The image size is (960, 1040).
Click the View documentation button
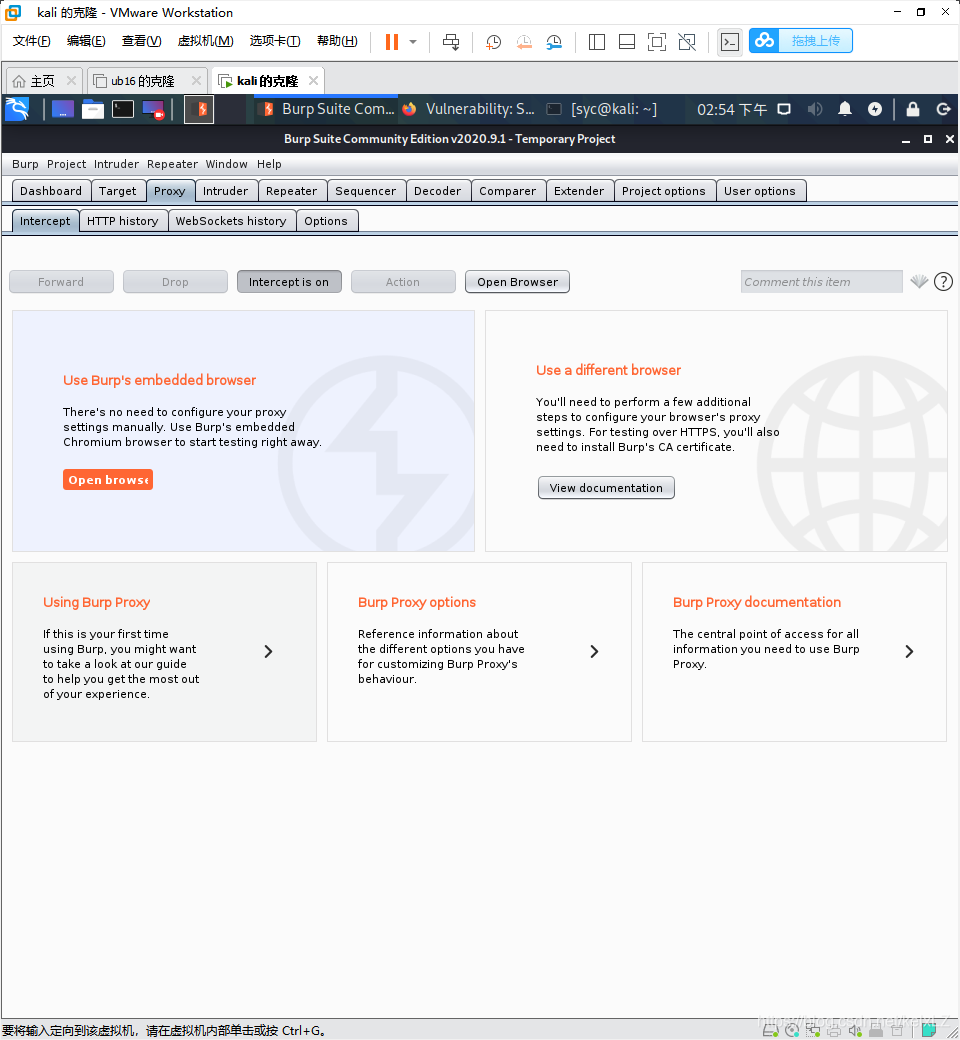(x=606, y=488)
